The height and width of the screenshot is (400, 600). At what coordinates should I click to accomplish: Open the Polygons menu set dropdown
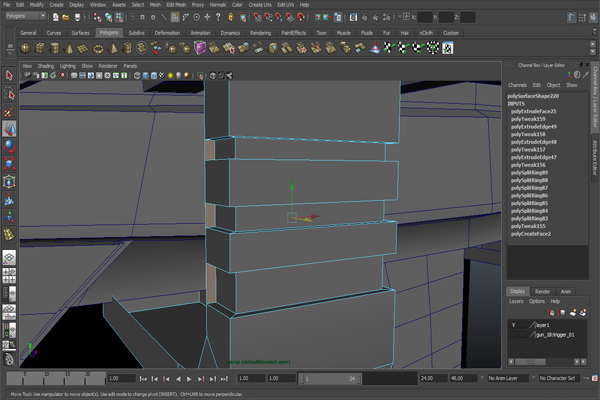[26, 16]
